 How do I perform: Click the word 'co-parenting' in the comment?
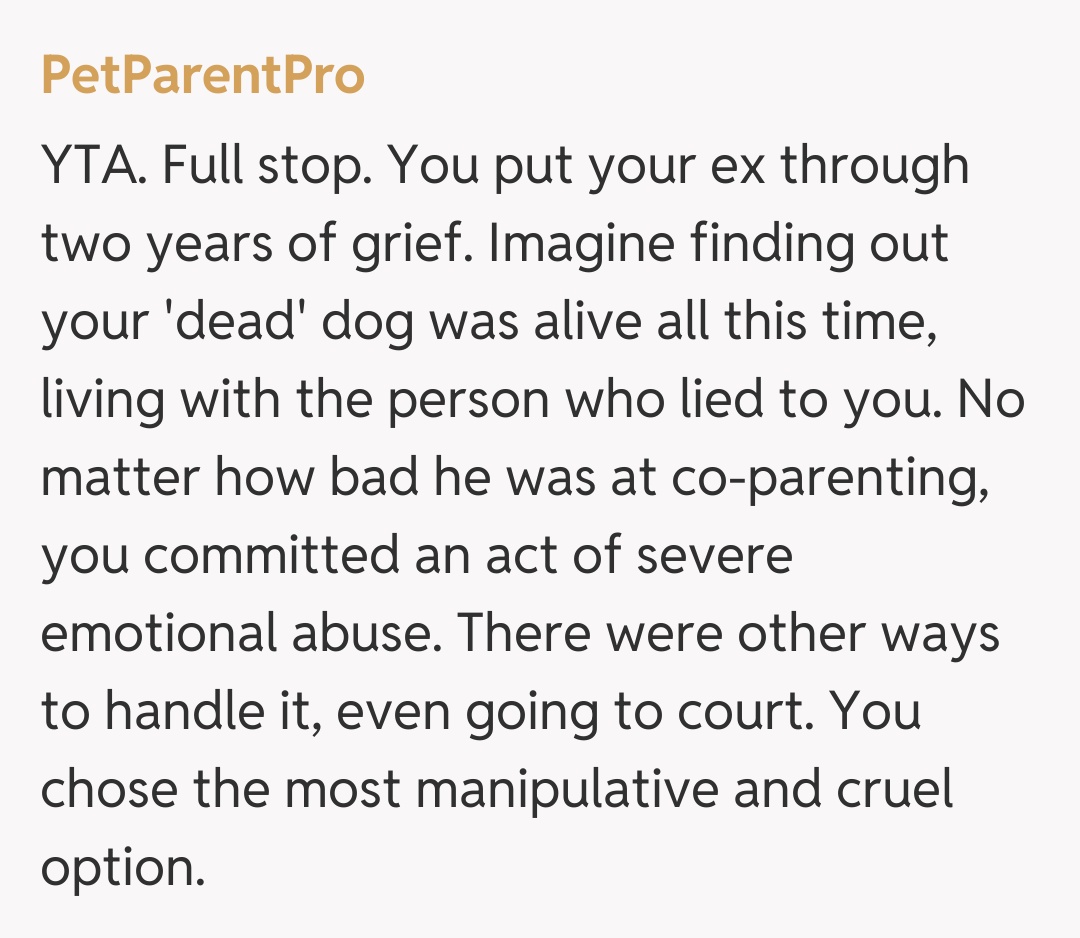816,479
